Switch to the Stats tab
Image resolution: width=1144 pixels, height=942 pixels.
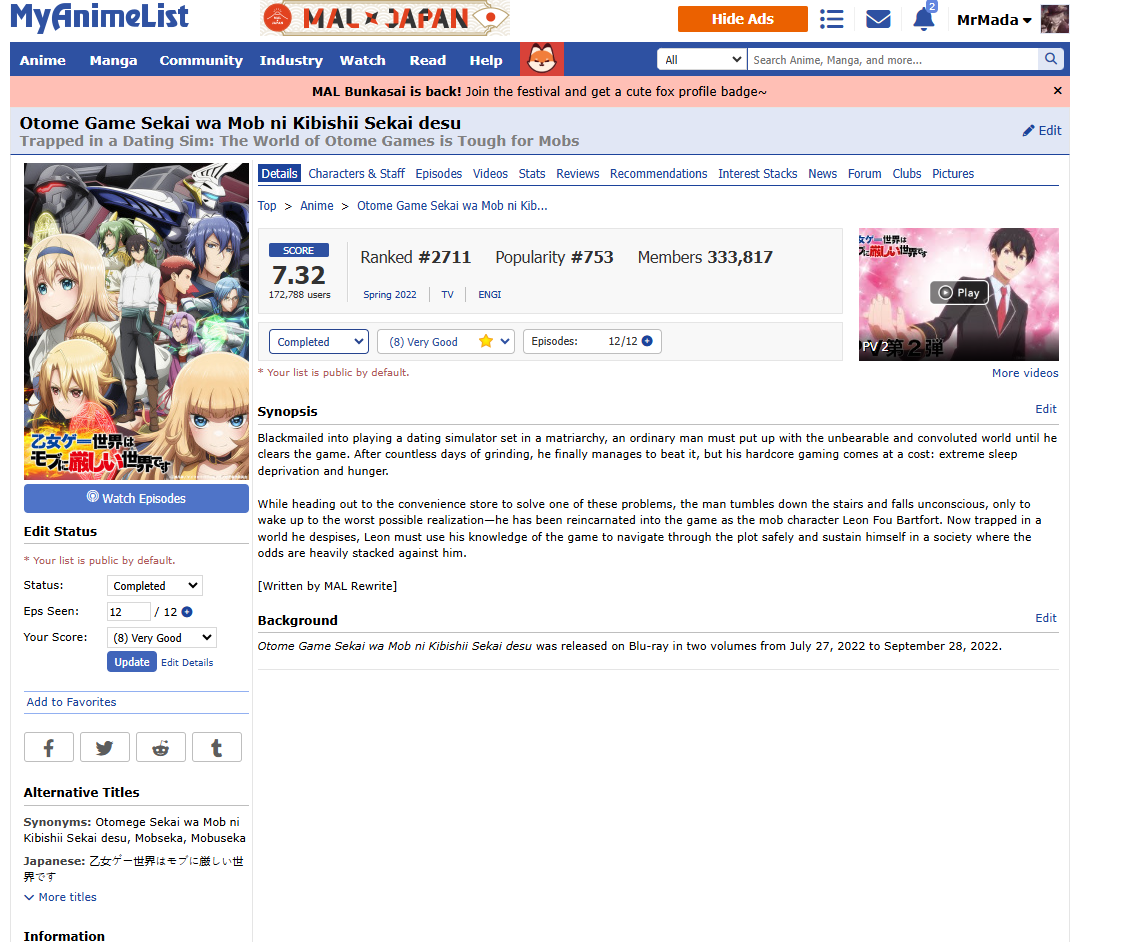(532, 174)
